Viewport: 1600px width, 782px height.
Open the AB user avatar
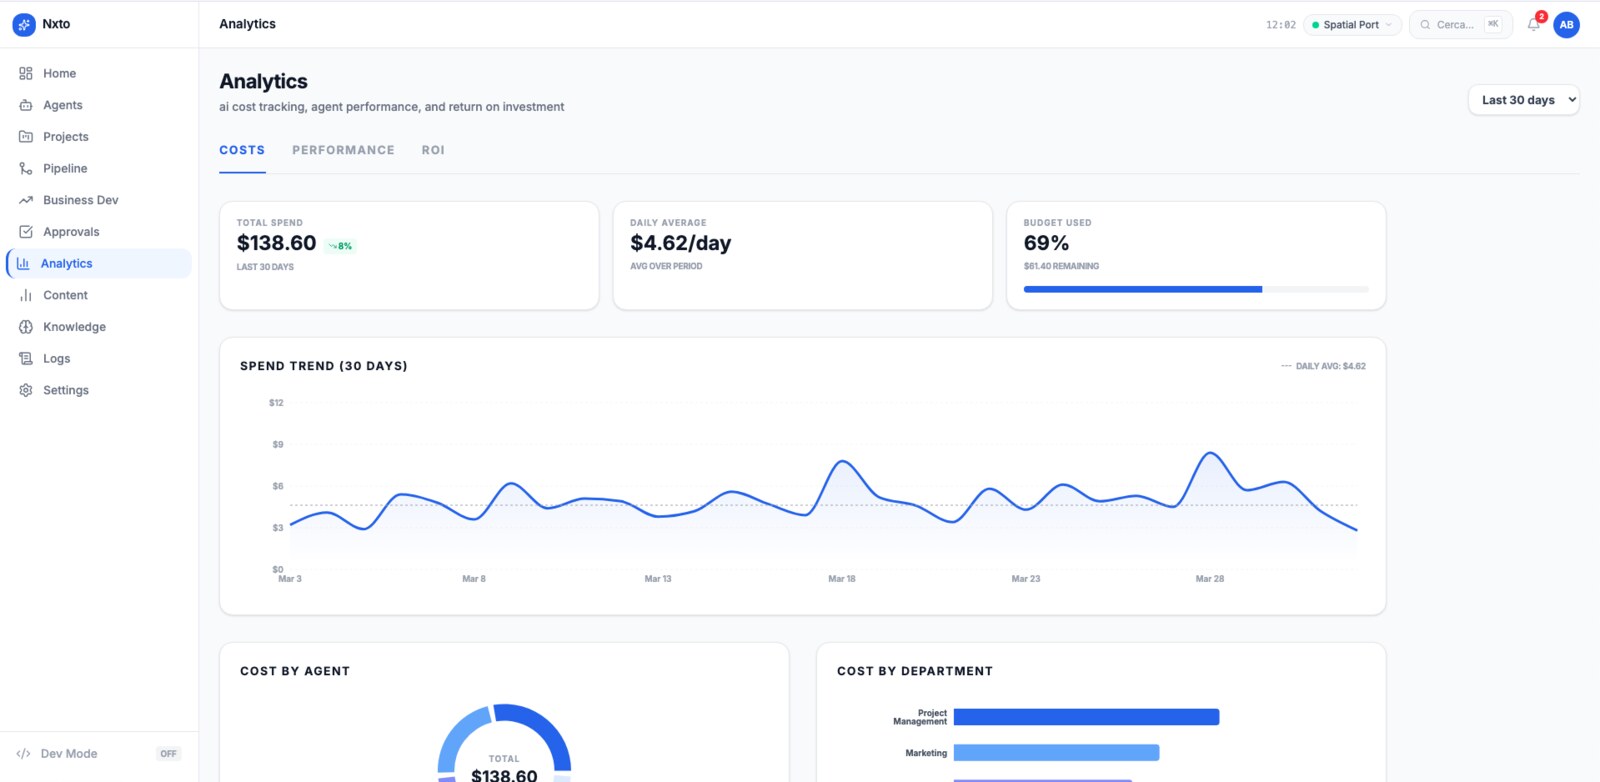(1566, 25)
